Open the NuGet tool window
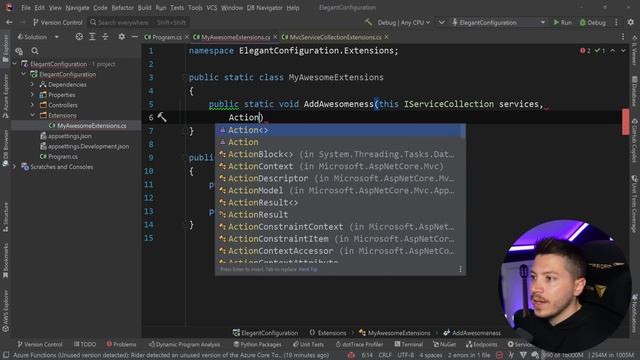640x360 pixels. coord(444,344)
